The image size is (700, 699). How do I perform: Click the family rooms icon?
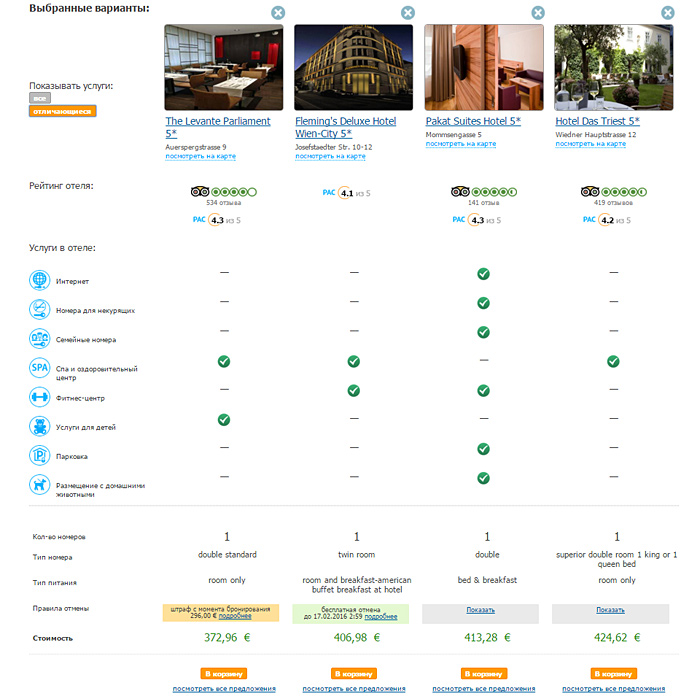(39, 338)
